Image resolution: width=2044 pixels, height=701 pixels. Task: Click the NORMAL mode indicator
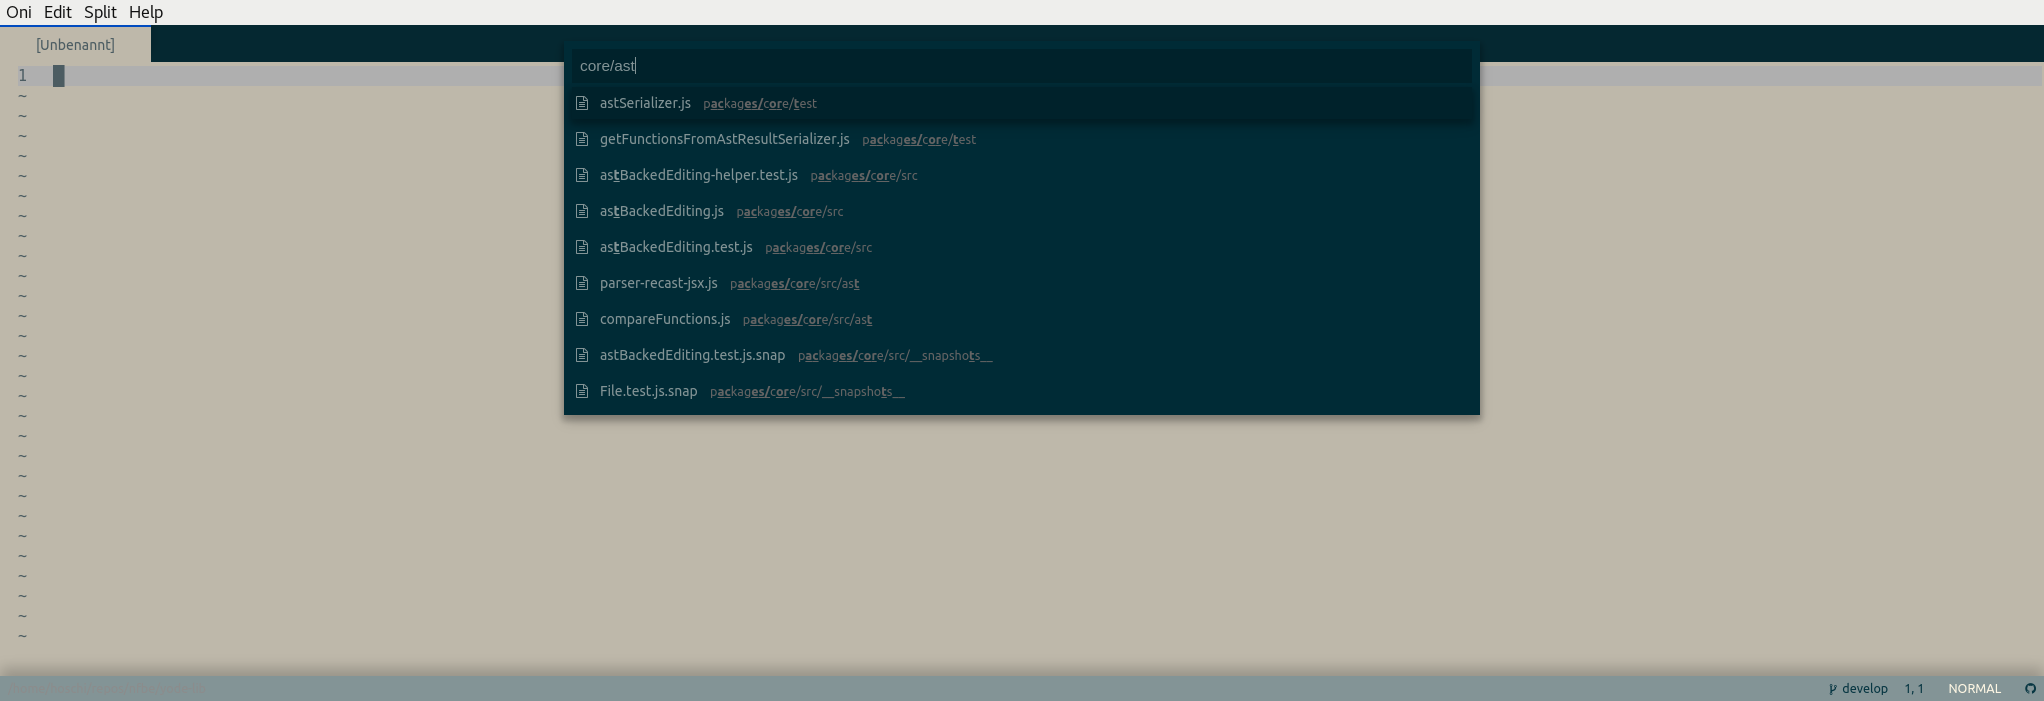coord(1974,688)
